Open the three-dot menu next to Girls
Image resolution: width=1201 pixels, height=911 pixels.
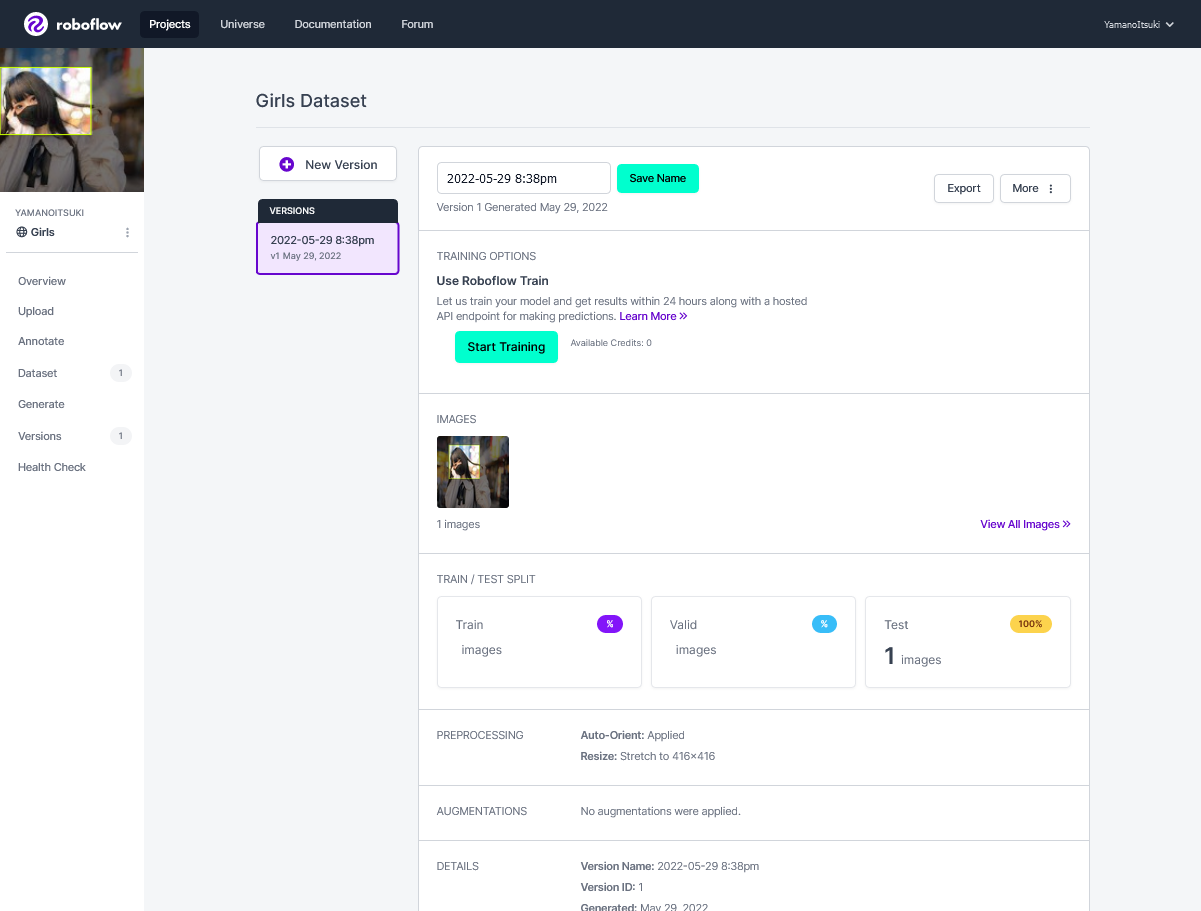pyautogui.click(x=127, y=232)
